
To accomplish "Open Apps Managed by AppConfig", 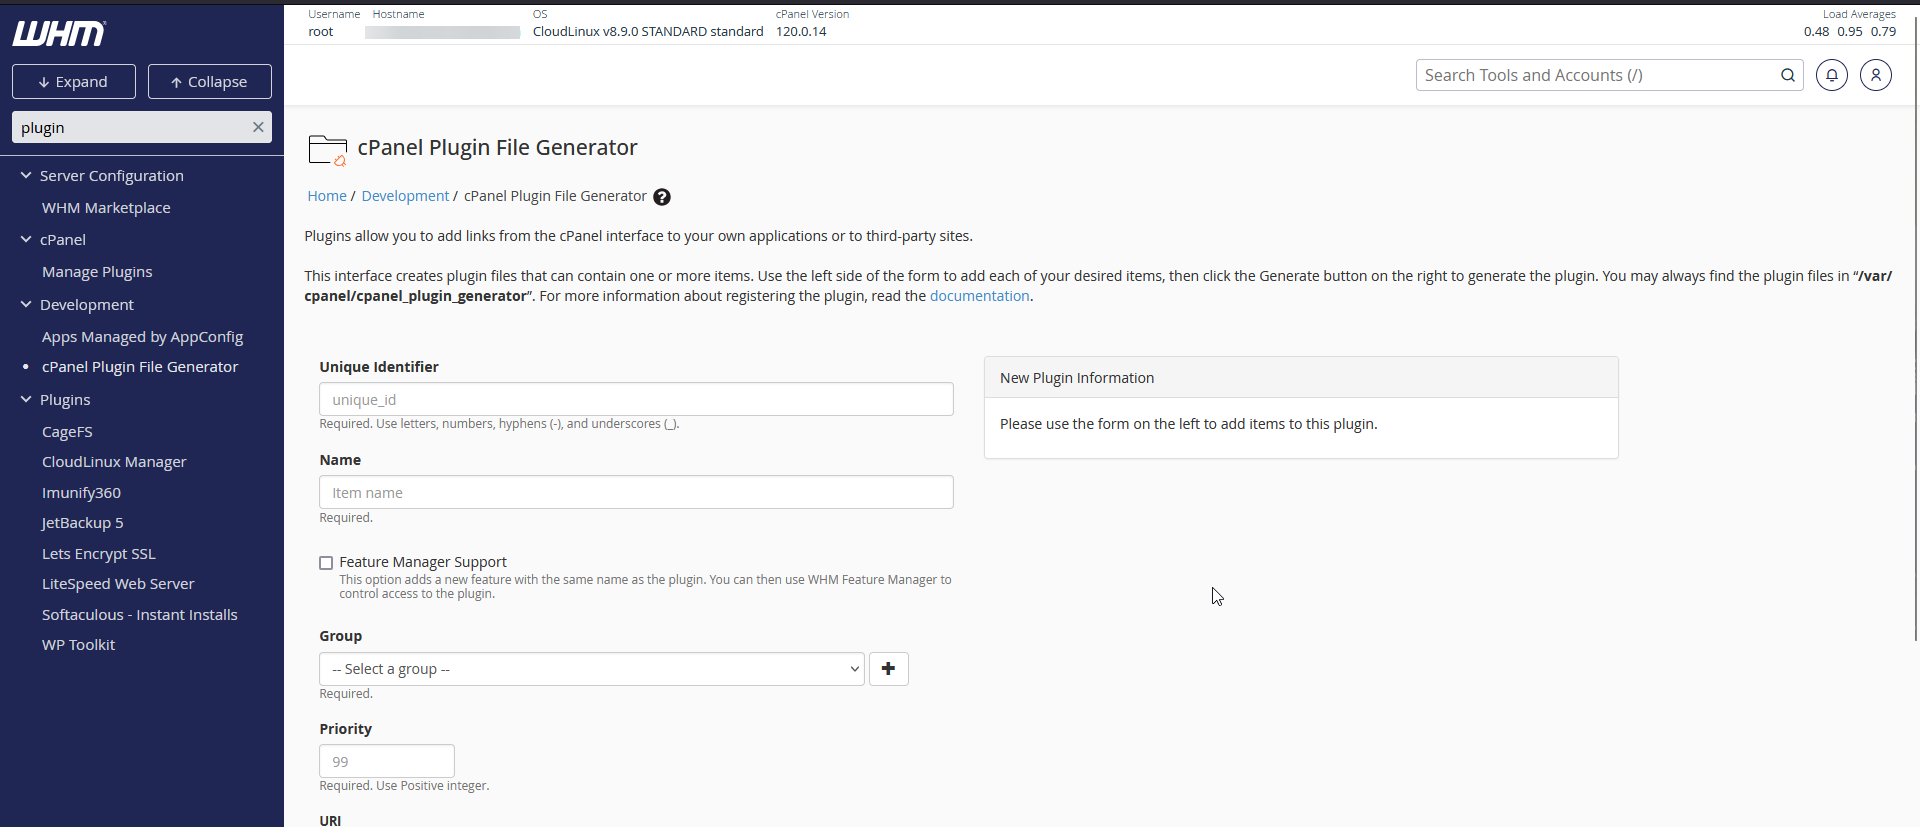I will click(x=142, y=337).
